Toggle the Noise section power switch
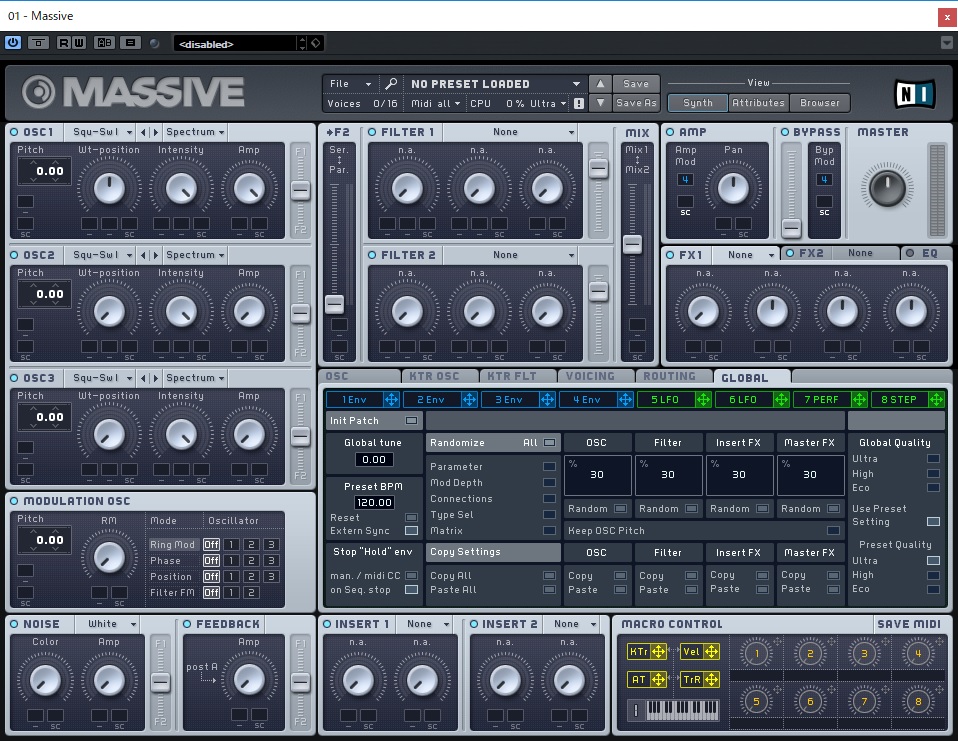 tap(14, 624)
